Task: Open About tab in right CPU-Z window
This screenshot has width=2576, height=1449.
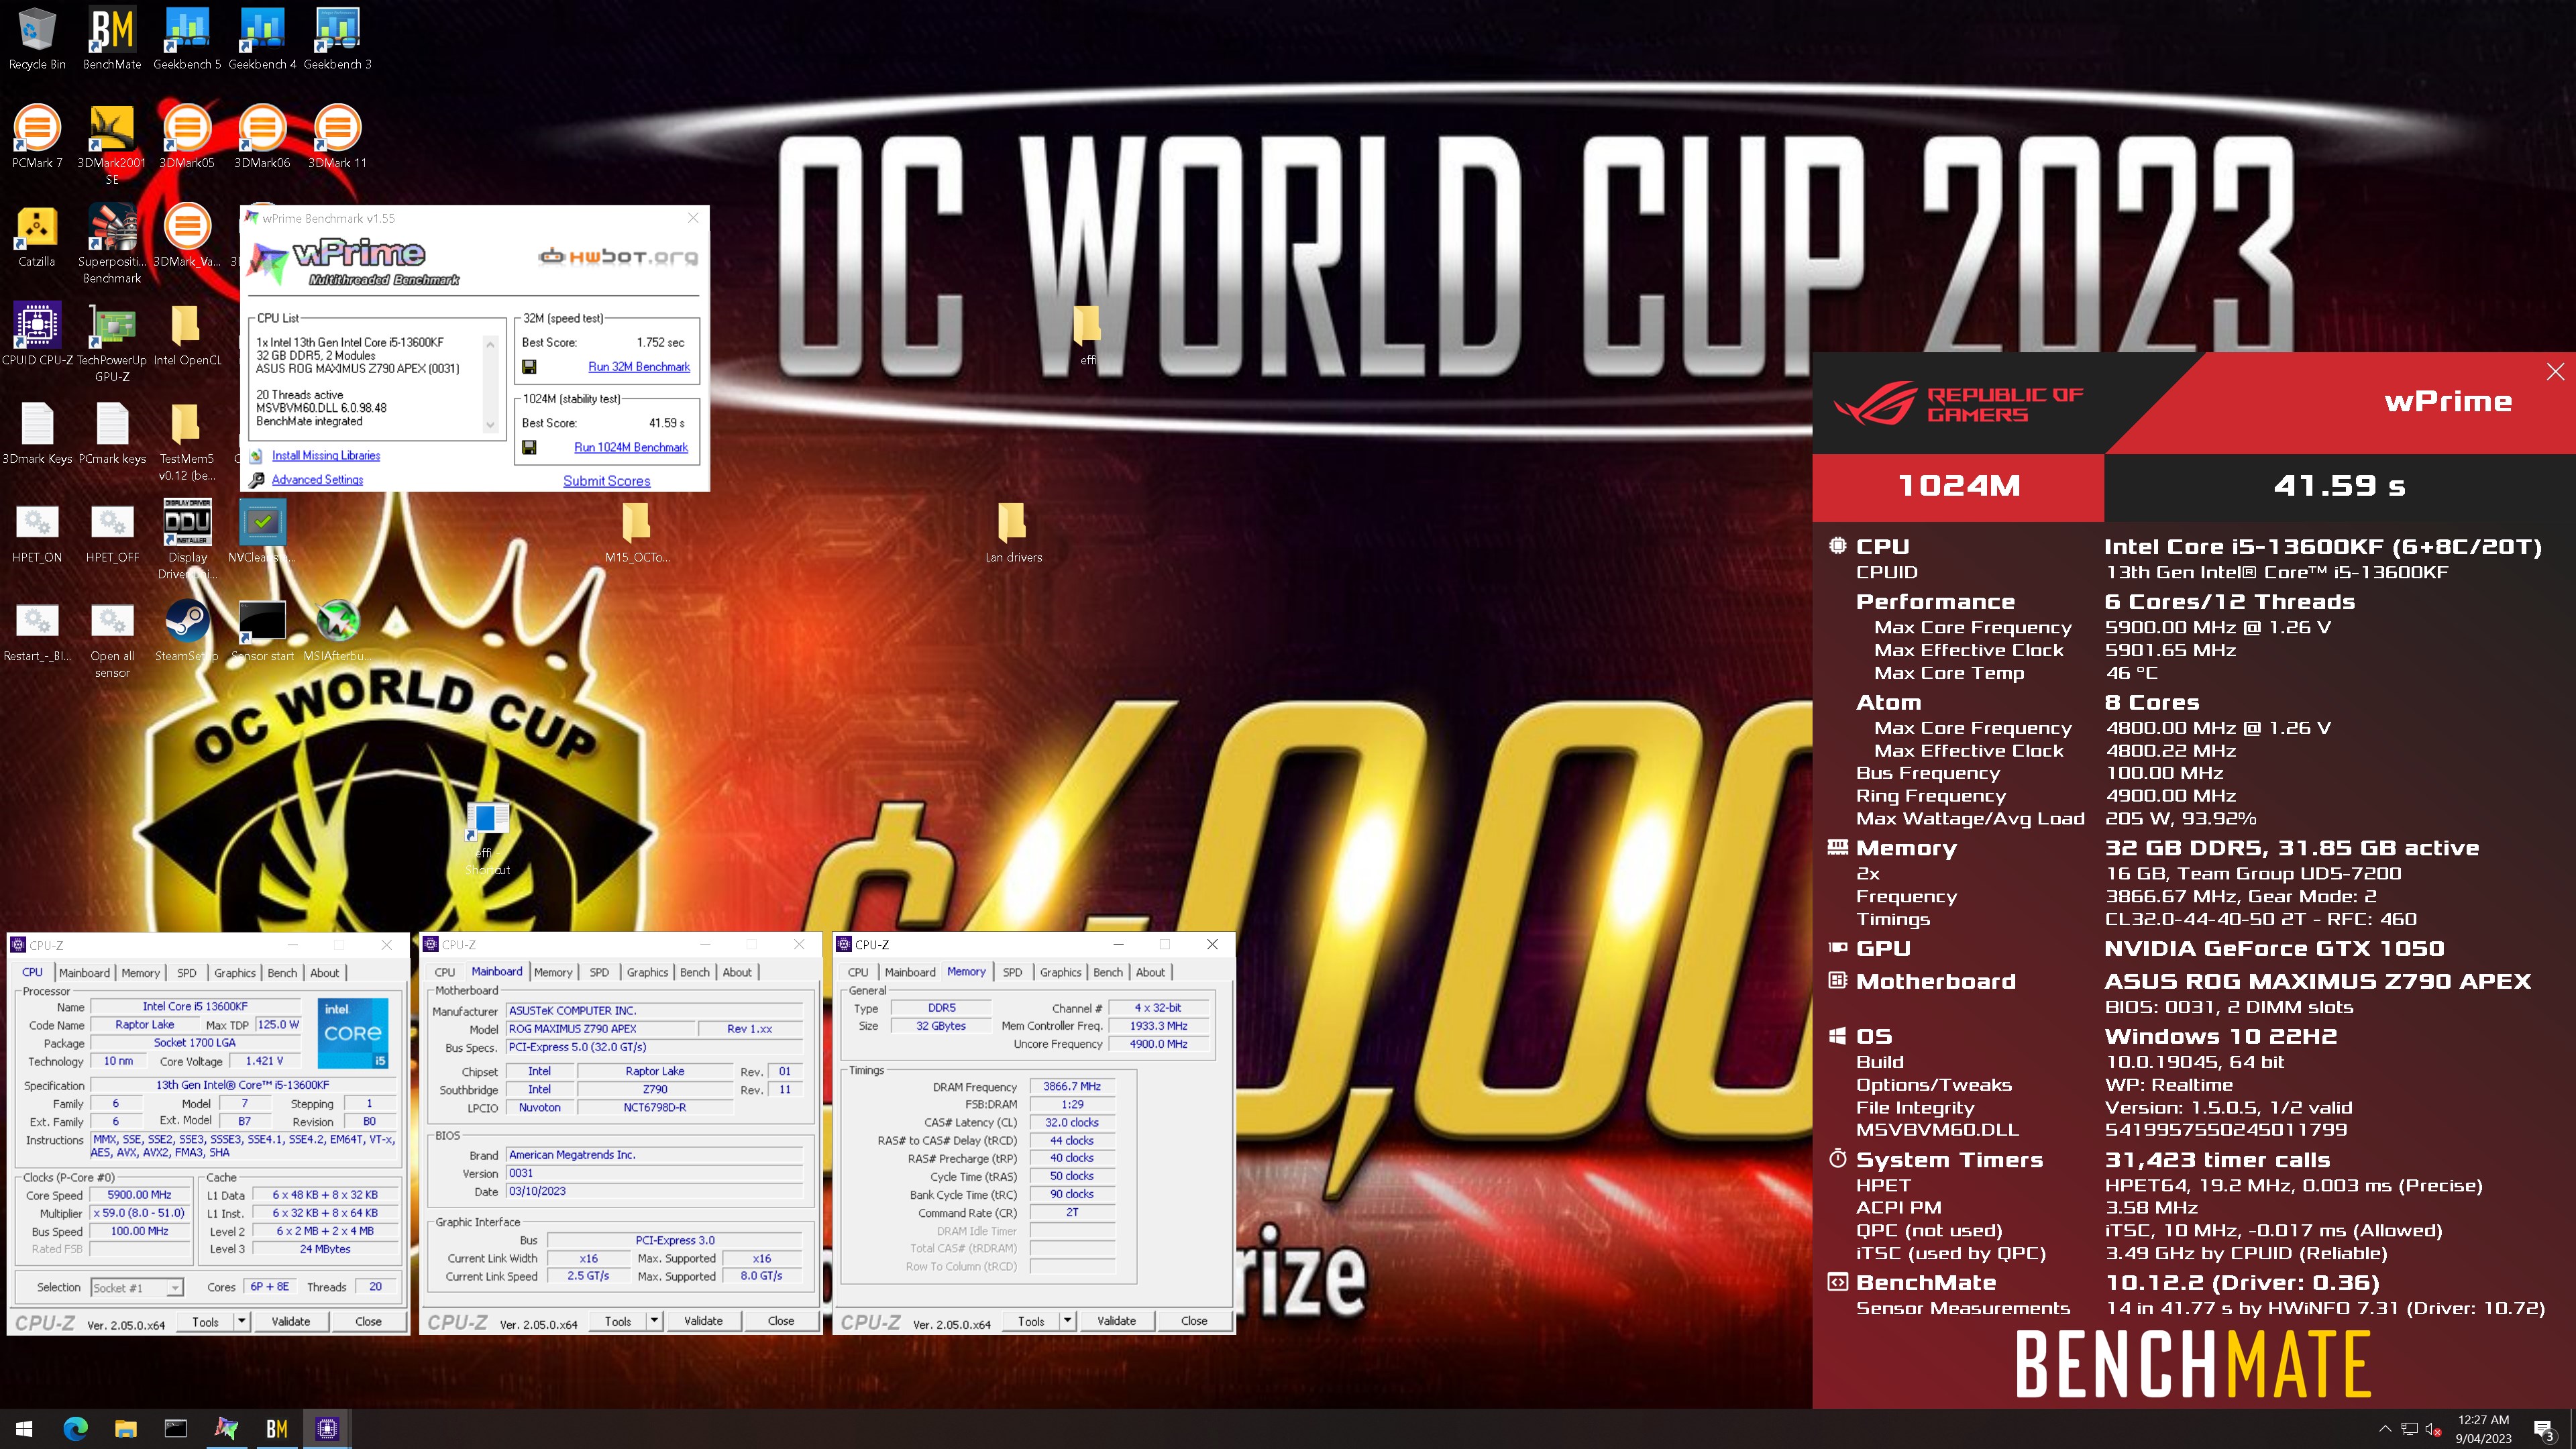Action: point(1150,972)
